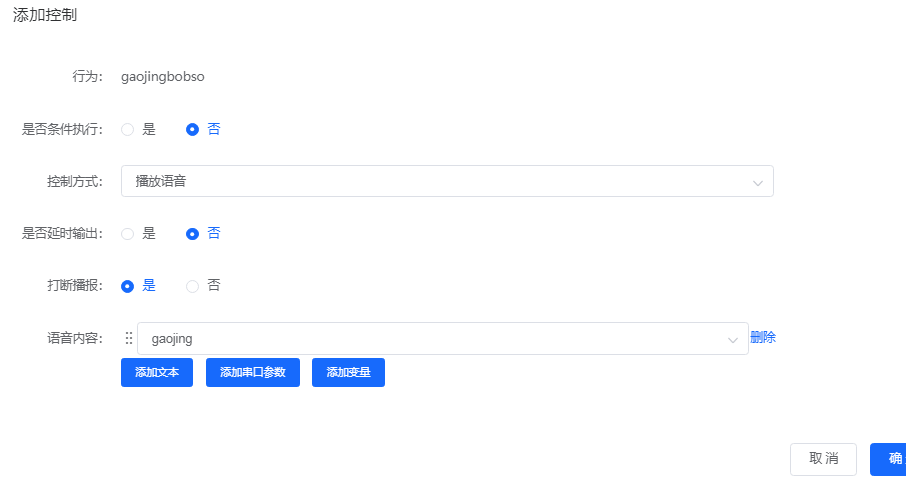
Task: Click the gaojingbobso behavior value
Action: click(162, 77)
